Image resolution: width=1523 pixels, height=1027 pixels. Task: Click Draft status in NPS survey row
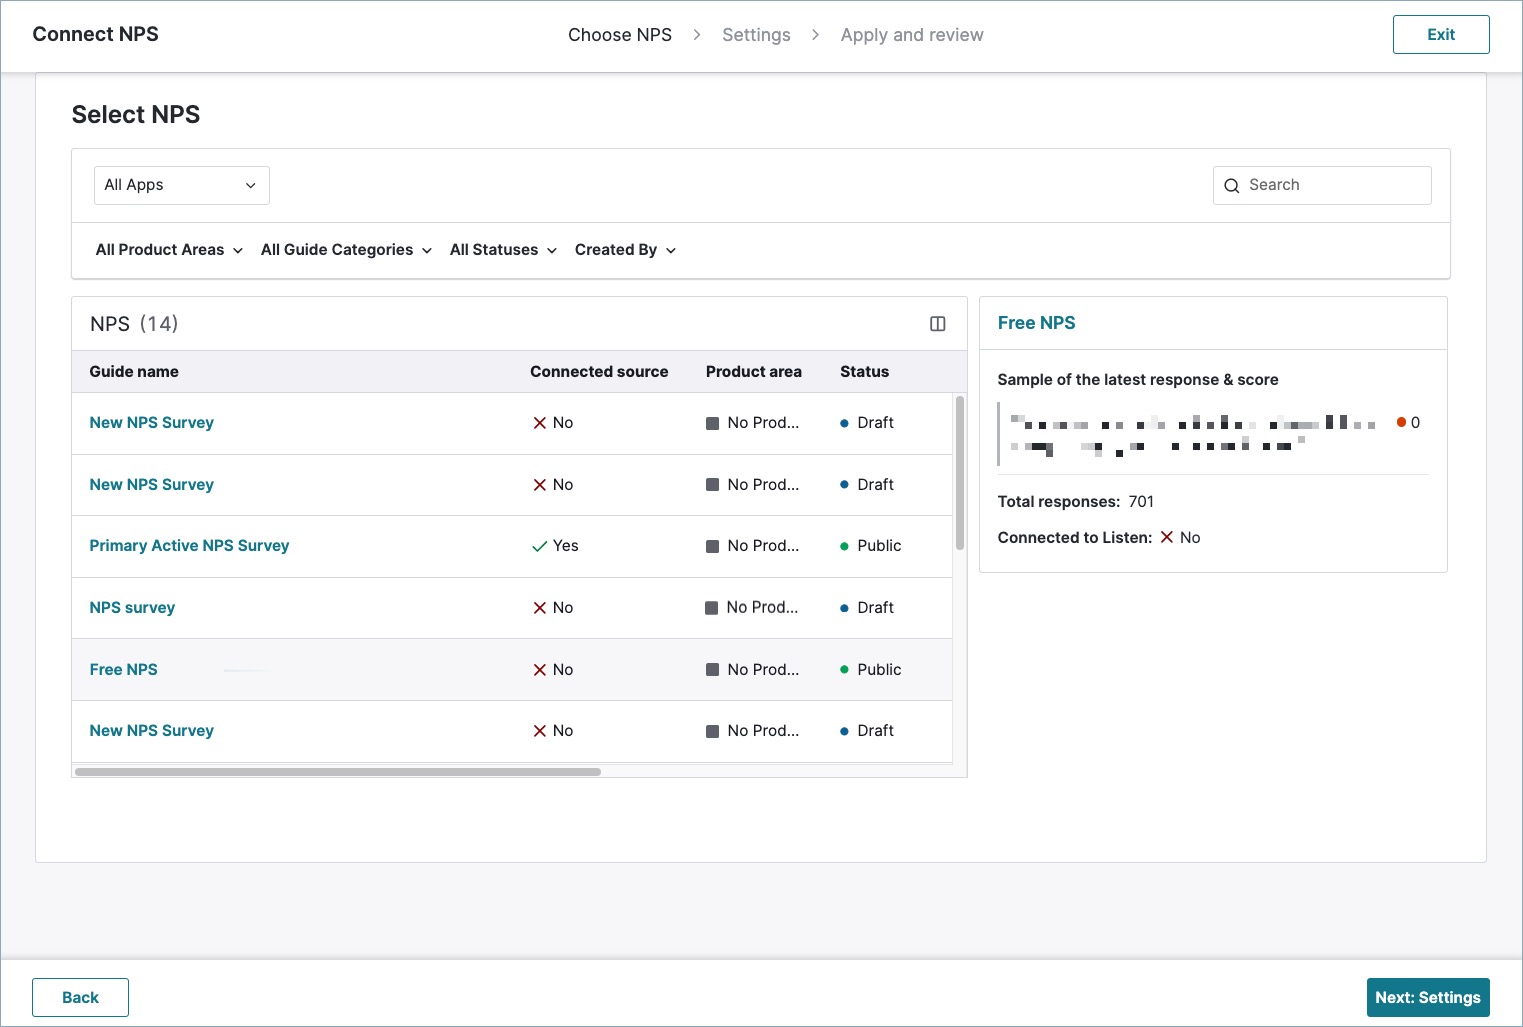867,608
